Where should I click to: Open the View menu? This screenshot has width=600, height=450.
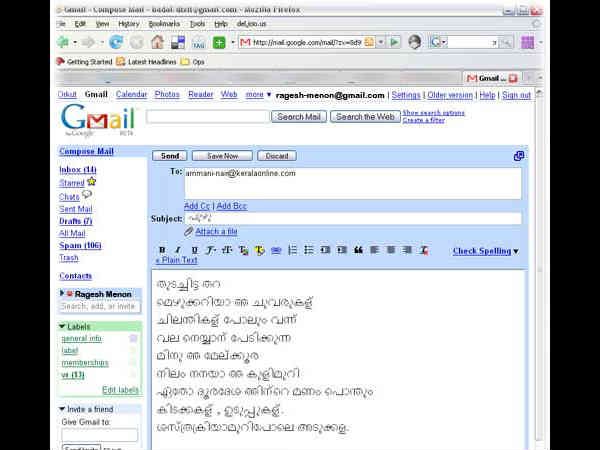click(102, 24)
